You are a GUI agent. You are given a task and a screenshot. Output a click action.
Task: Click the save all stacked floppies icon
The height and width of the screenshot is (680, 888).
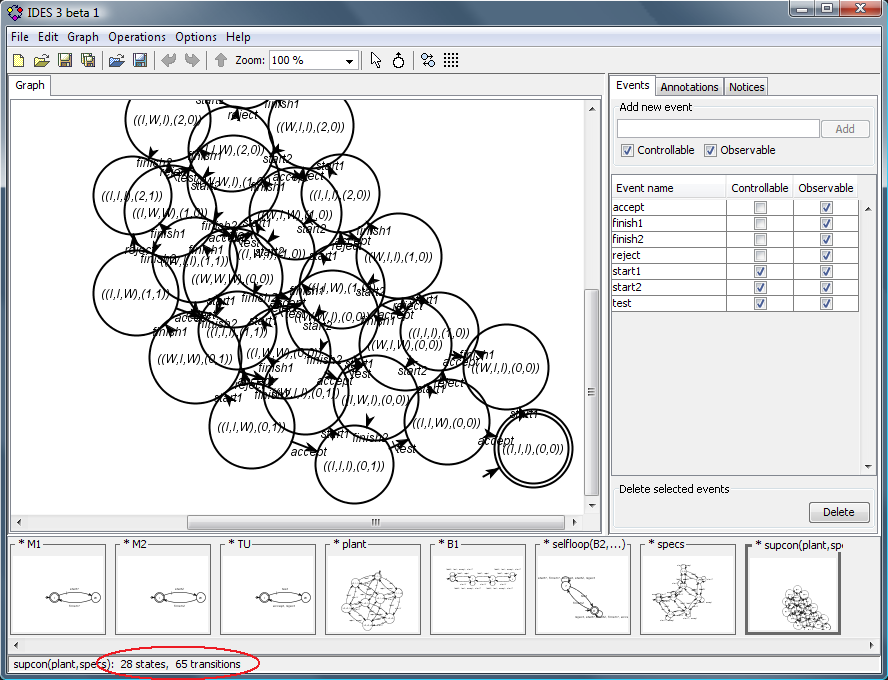[88, 61]
